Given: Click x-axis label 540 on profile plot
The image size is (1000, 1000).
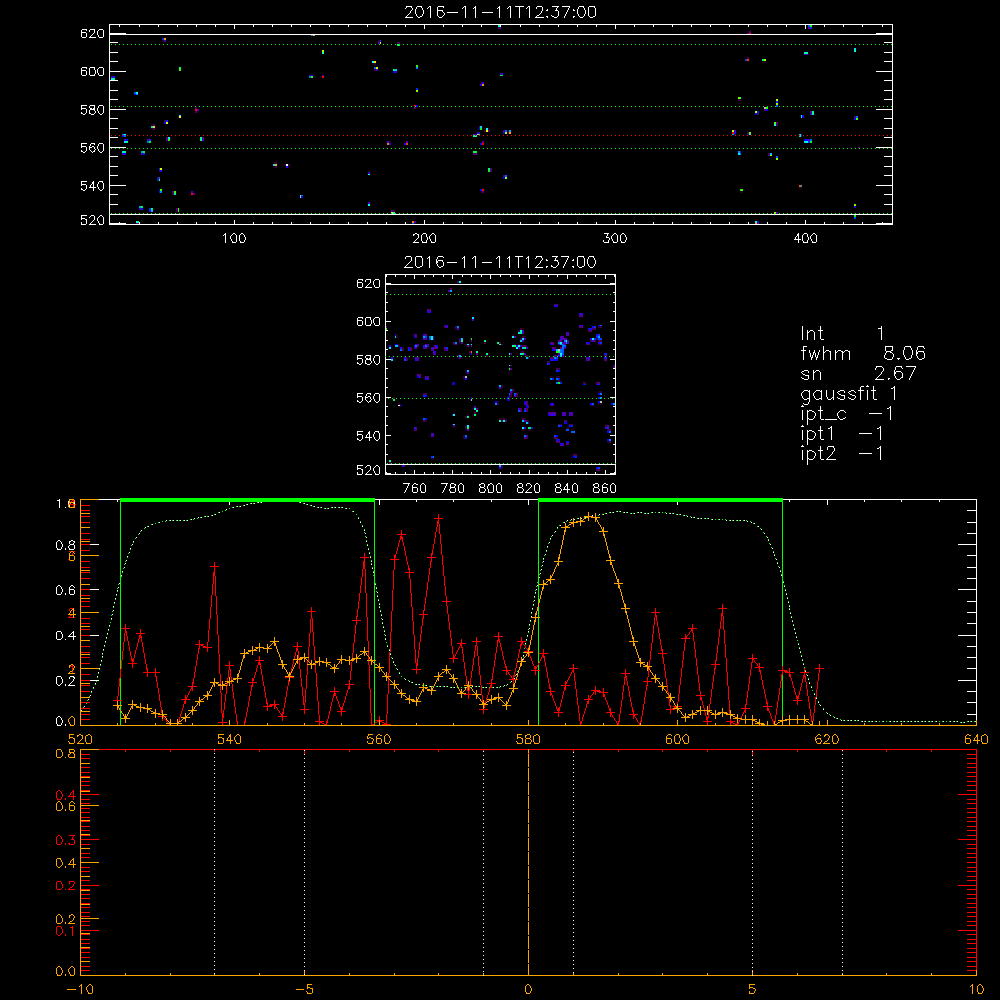Looking at the screenshot, I should pyautogui.click(x=229, y=739).
